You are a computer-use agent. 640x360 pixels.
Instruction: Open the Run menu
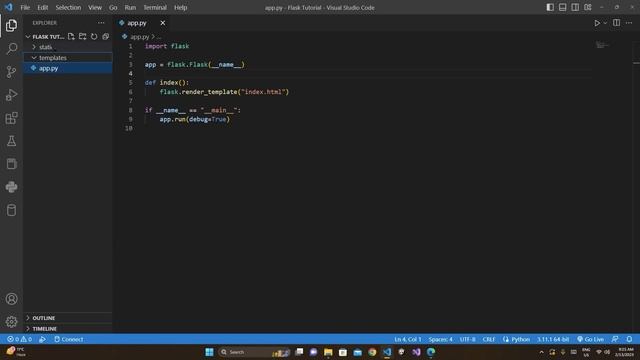point(130,7)
